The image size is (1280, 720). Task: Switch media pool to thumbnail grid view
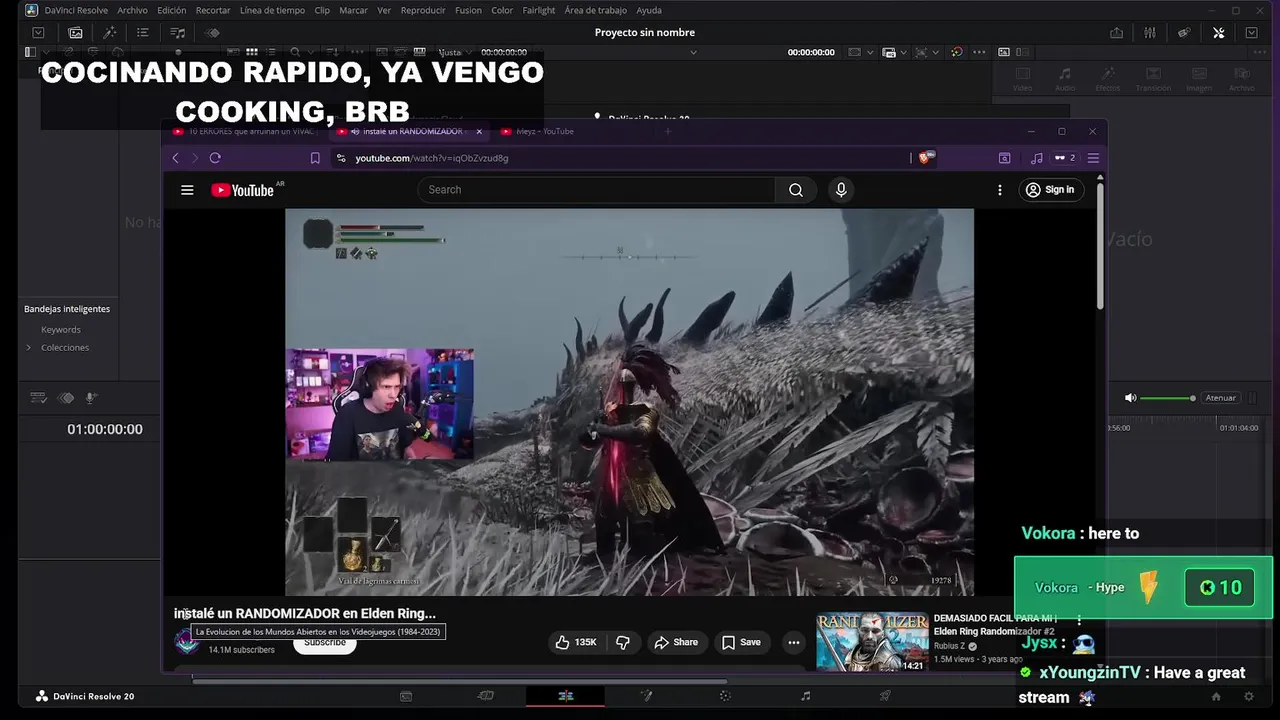point(252,52)
